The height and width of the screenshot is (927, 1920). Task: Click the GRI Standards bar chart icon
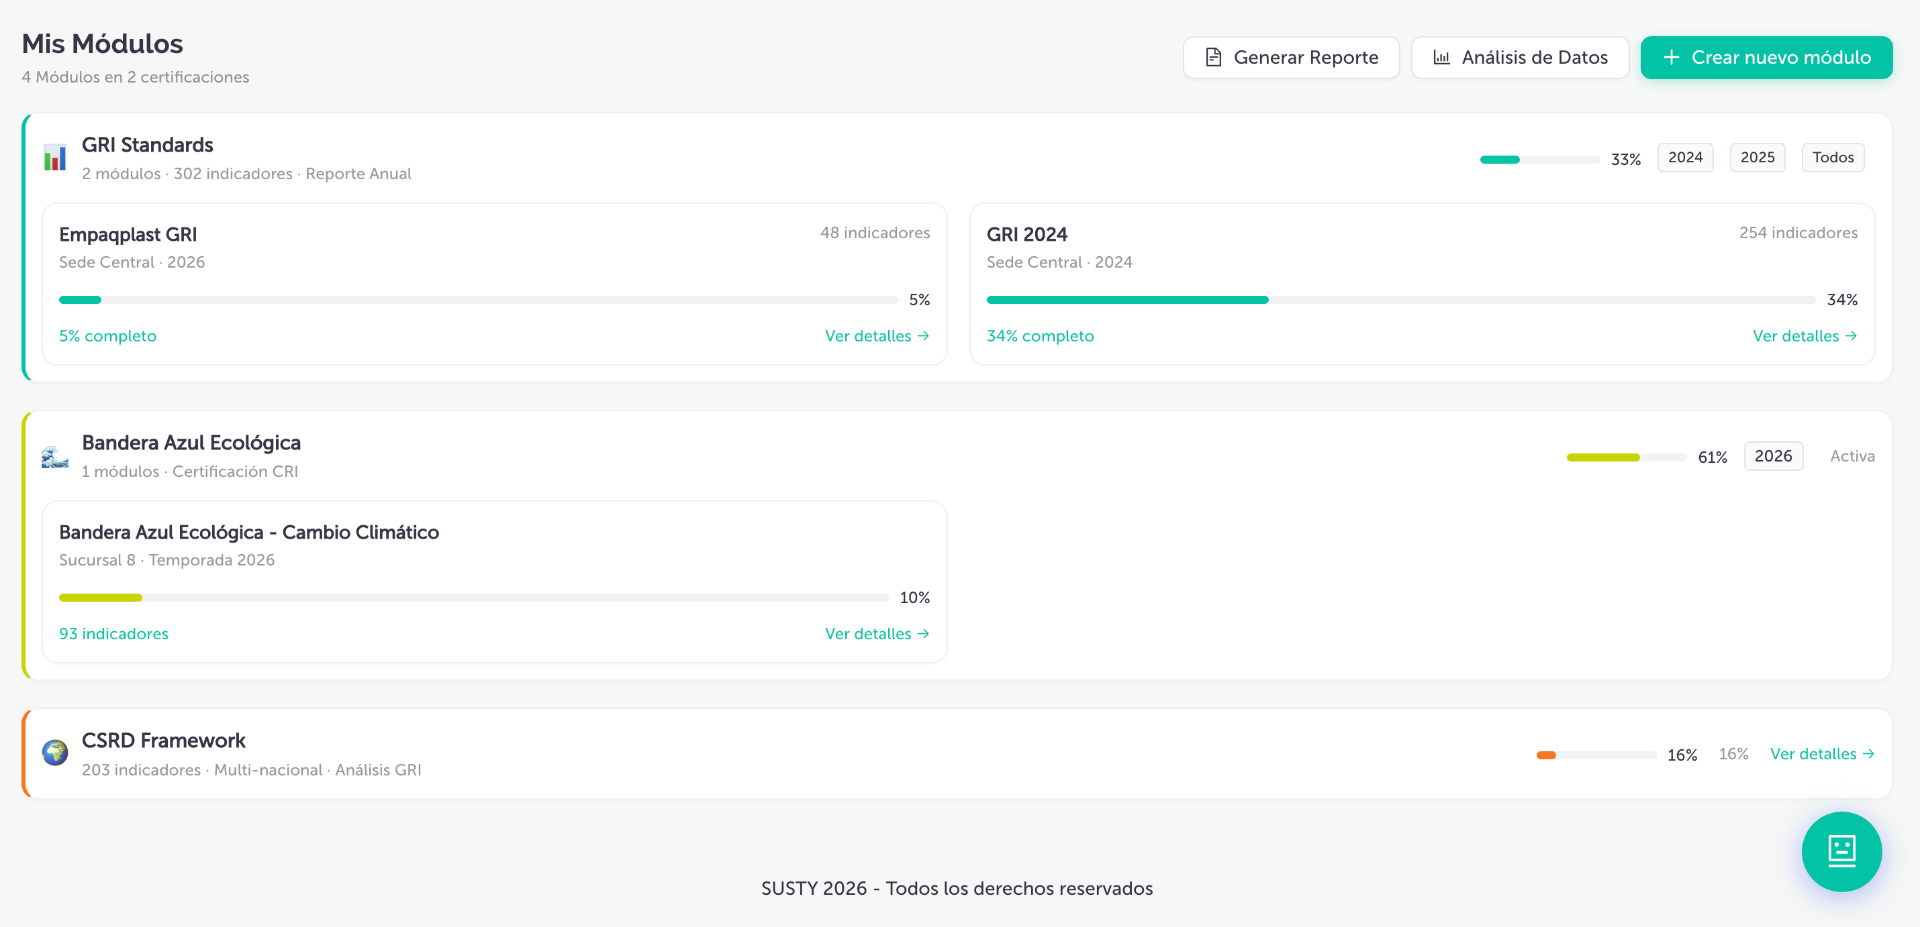click(55, 158)
